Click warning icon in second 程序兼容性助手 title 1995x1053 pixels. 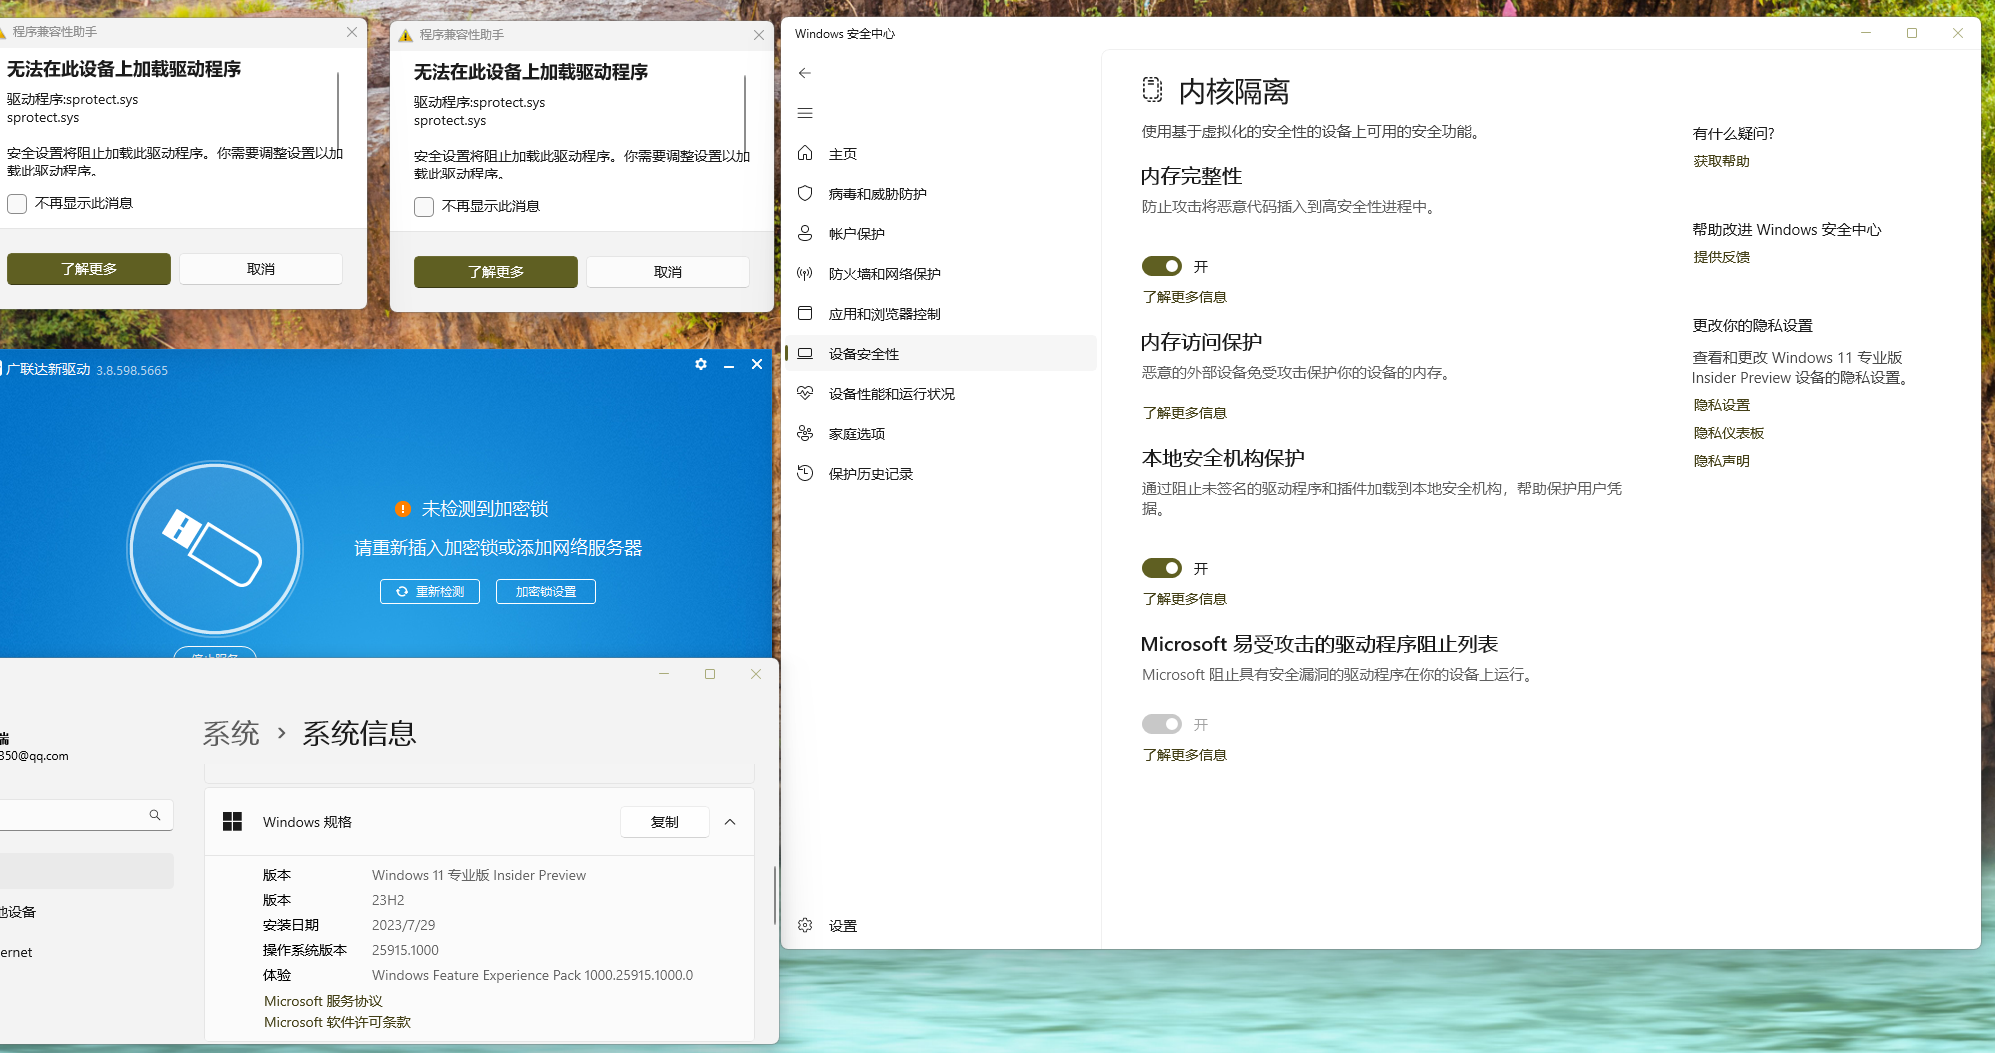(405, 35)
